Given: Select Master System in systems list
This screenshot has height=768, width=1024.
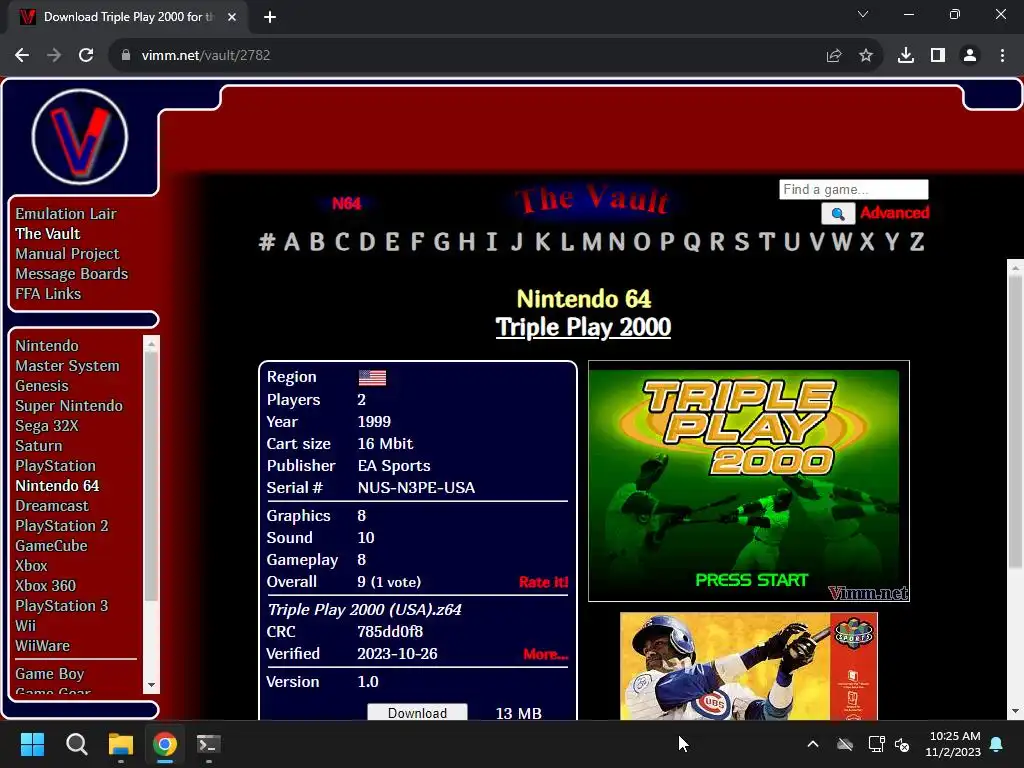Looking at the screenshot, I should coord(67,366).
